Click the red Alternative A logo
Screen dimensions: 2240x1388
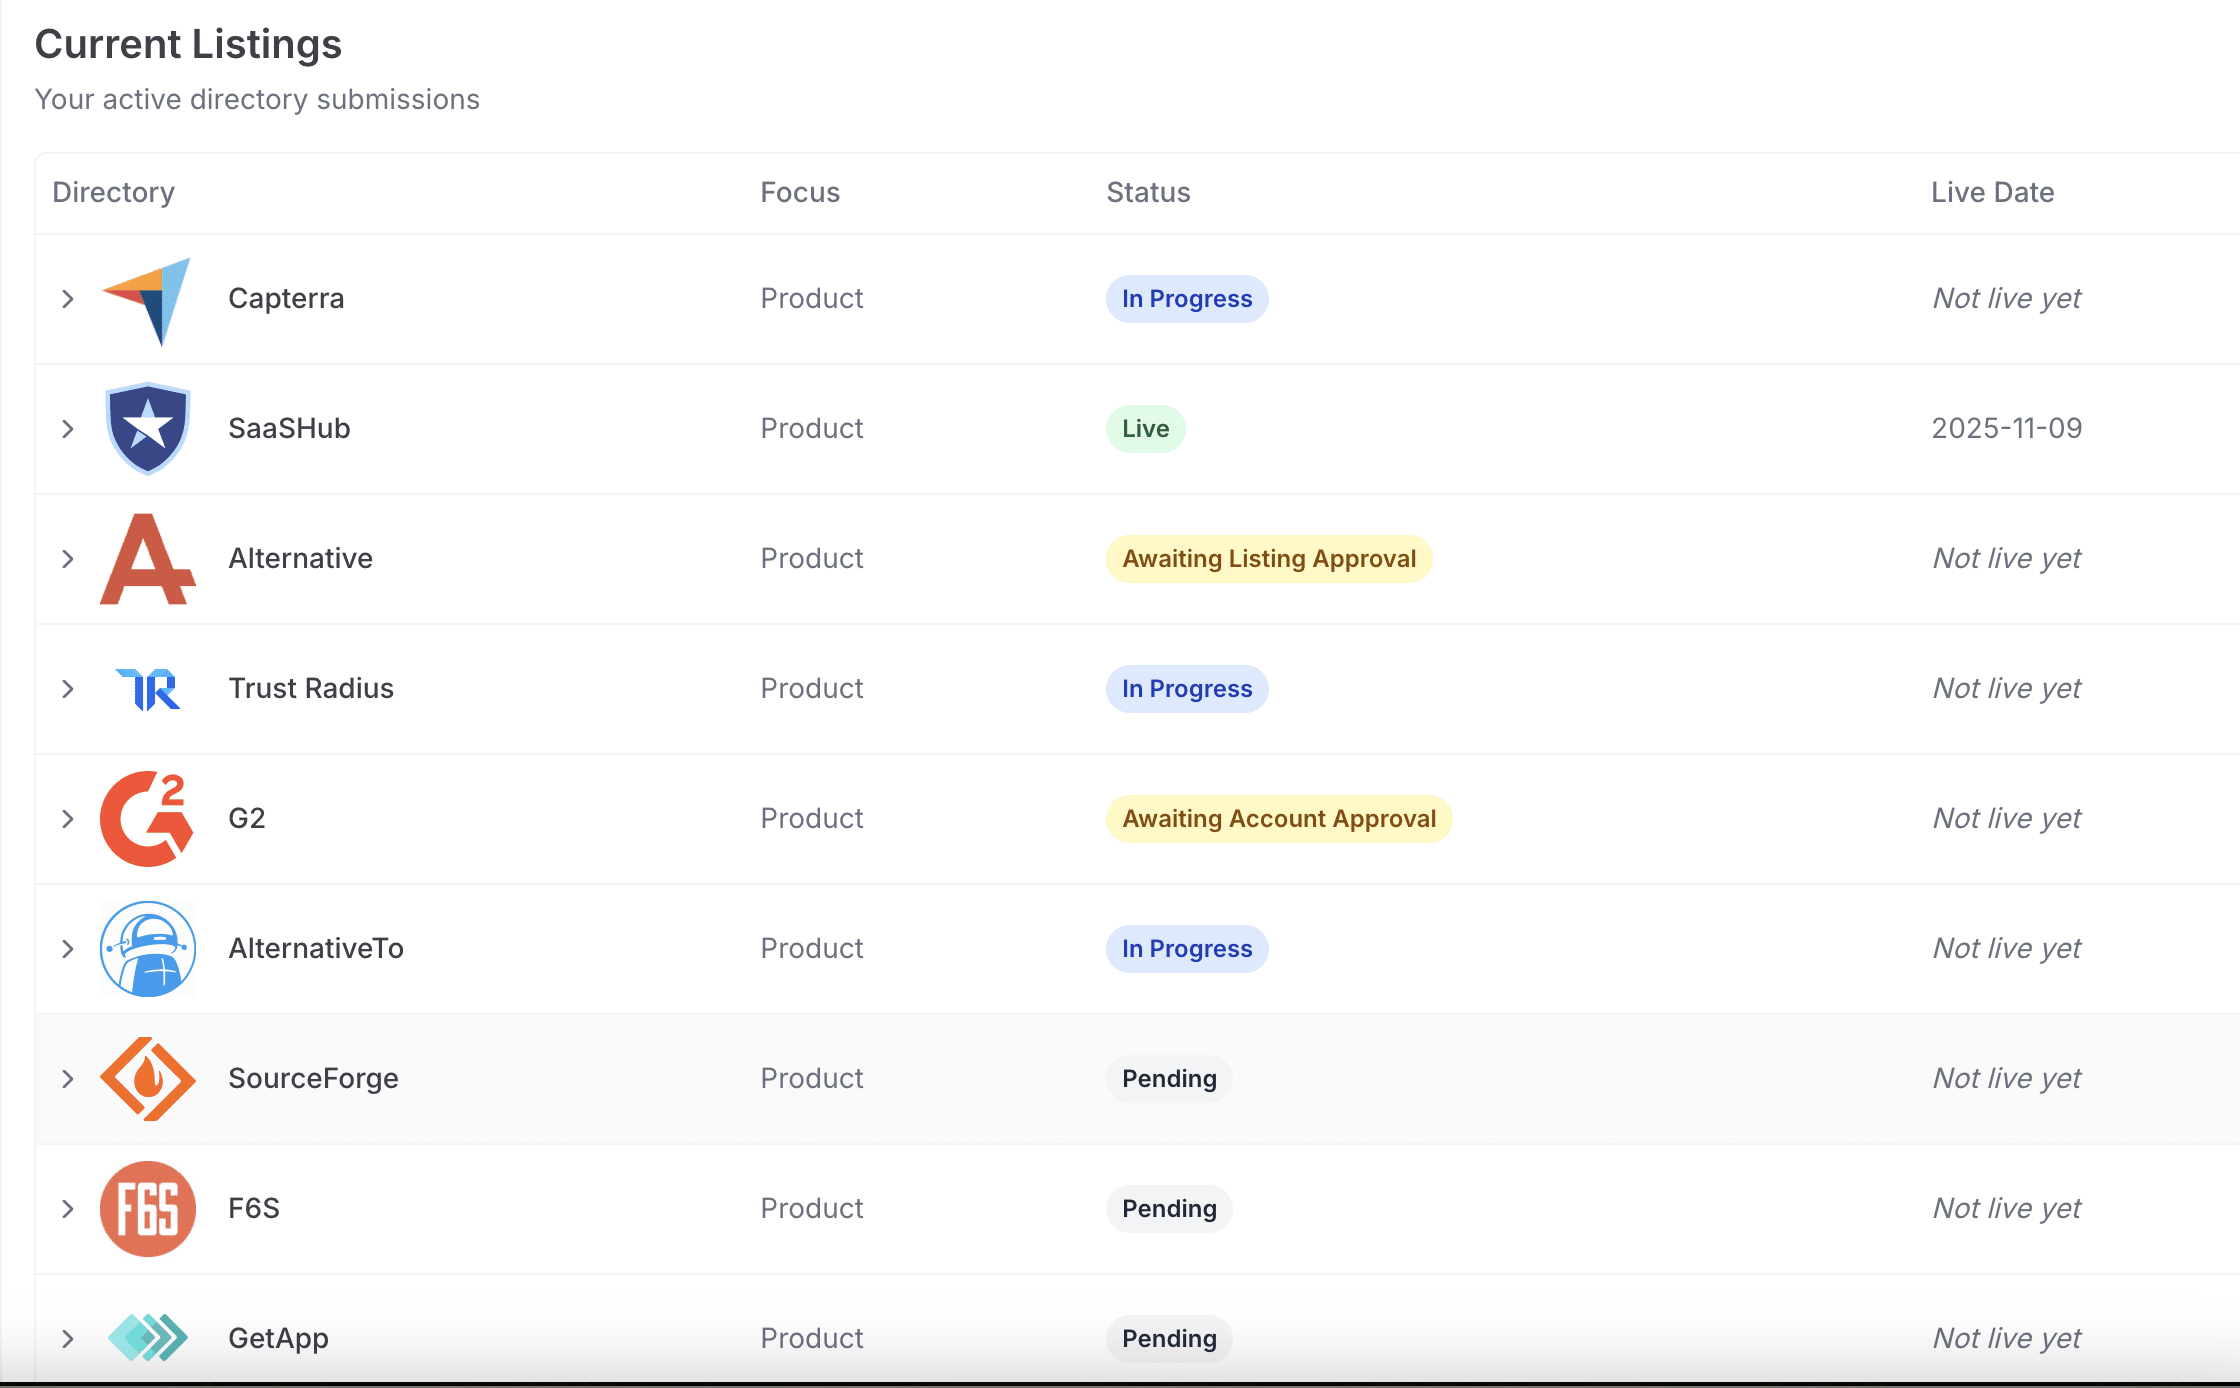(148, 559)
